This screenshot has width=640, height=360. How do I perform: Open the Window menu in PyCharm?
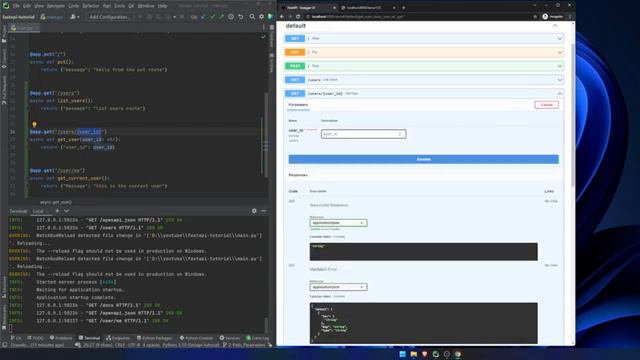(146, 6)
